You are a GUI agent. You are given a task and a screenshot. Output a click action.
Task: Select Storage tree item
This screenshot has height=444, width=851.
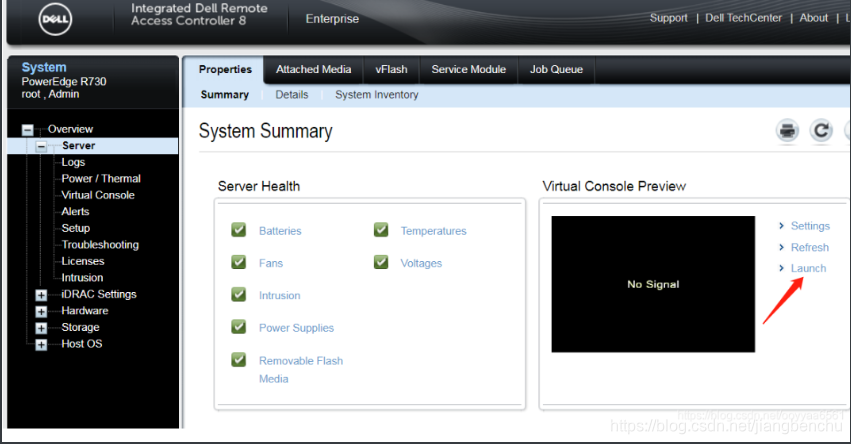point(80,327)
